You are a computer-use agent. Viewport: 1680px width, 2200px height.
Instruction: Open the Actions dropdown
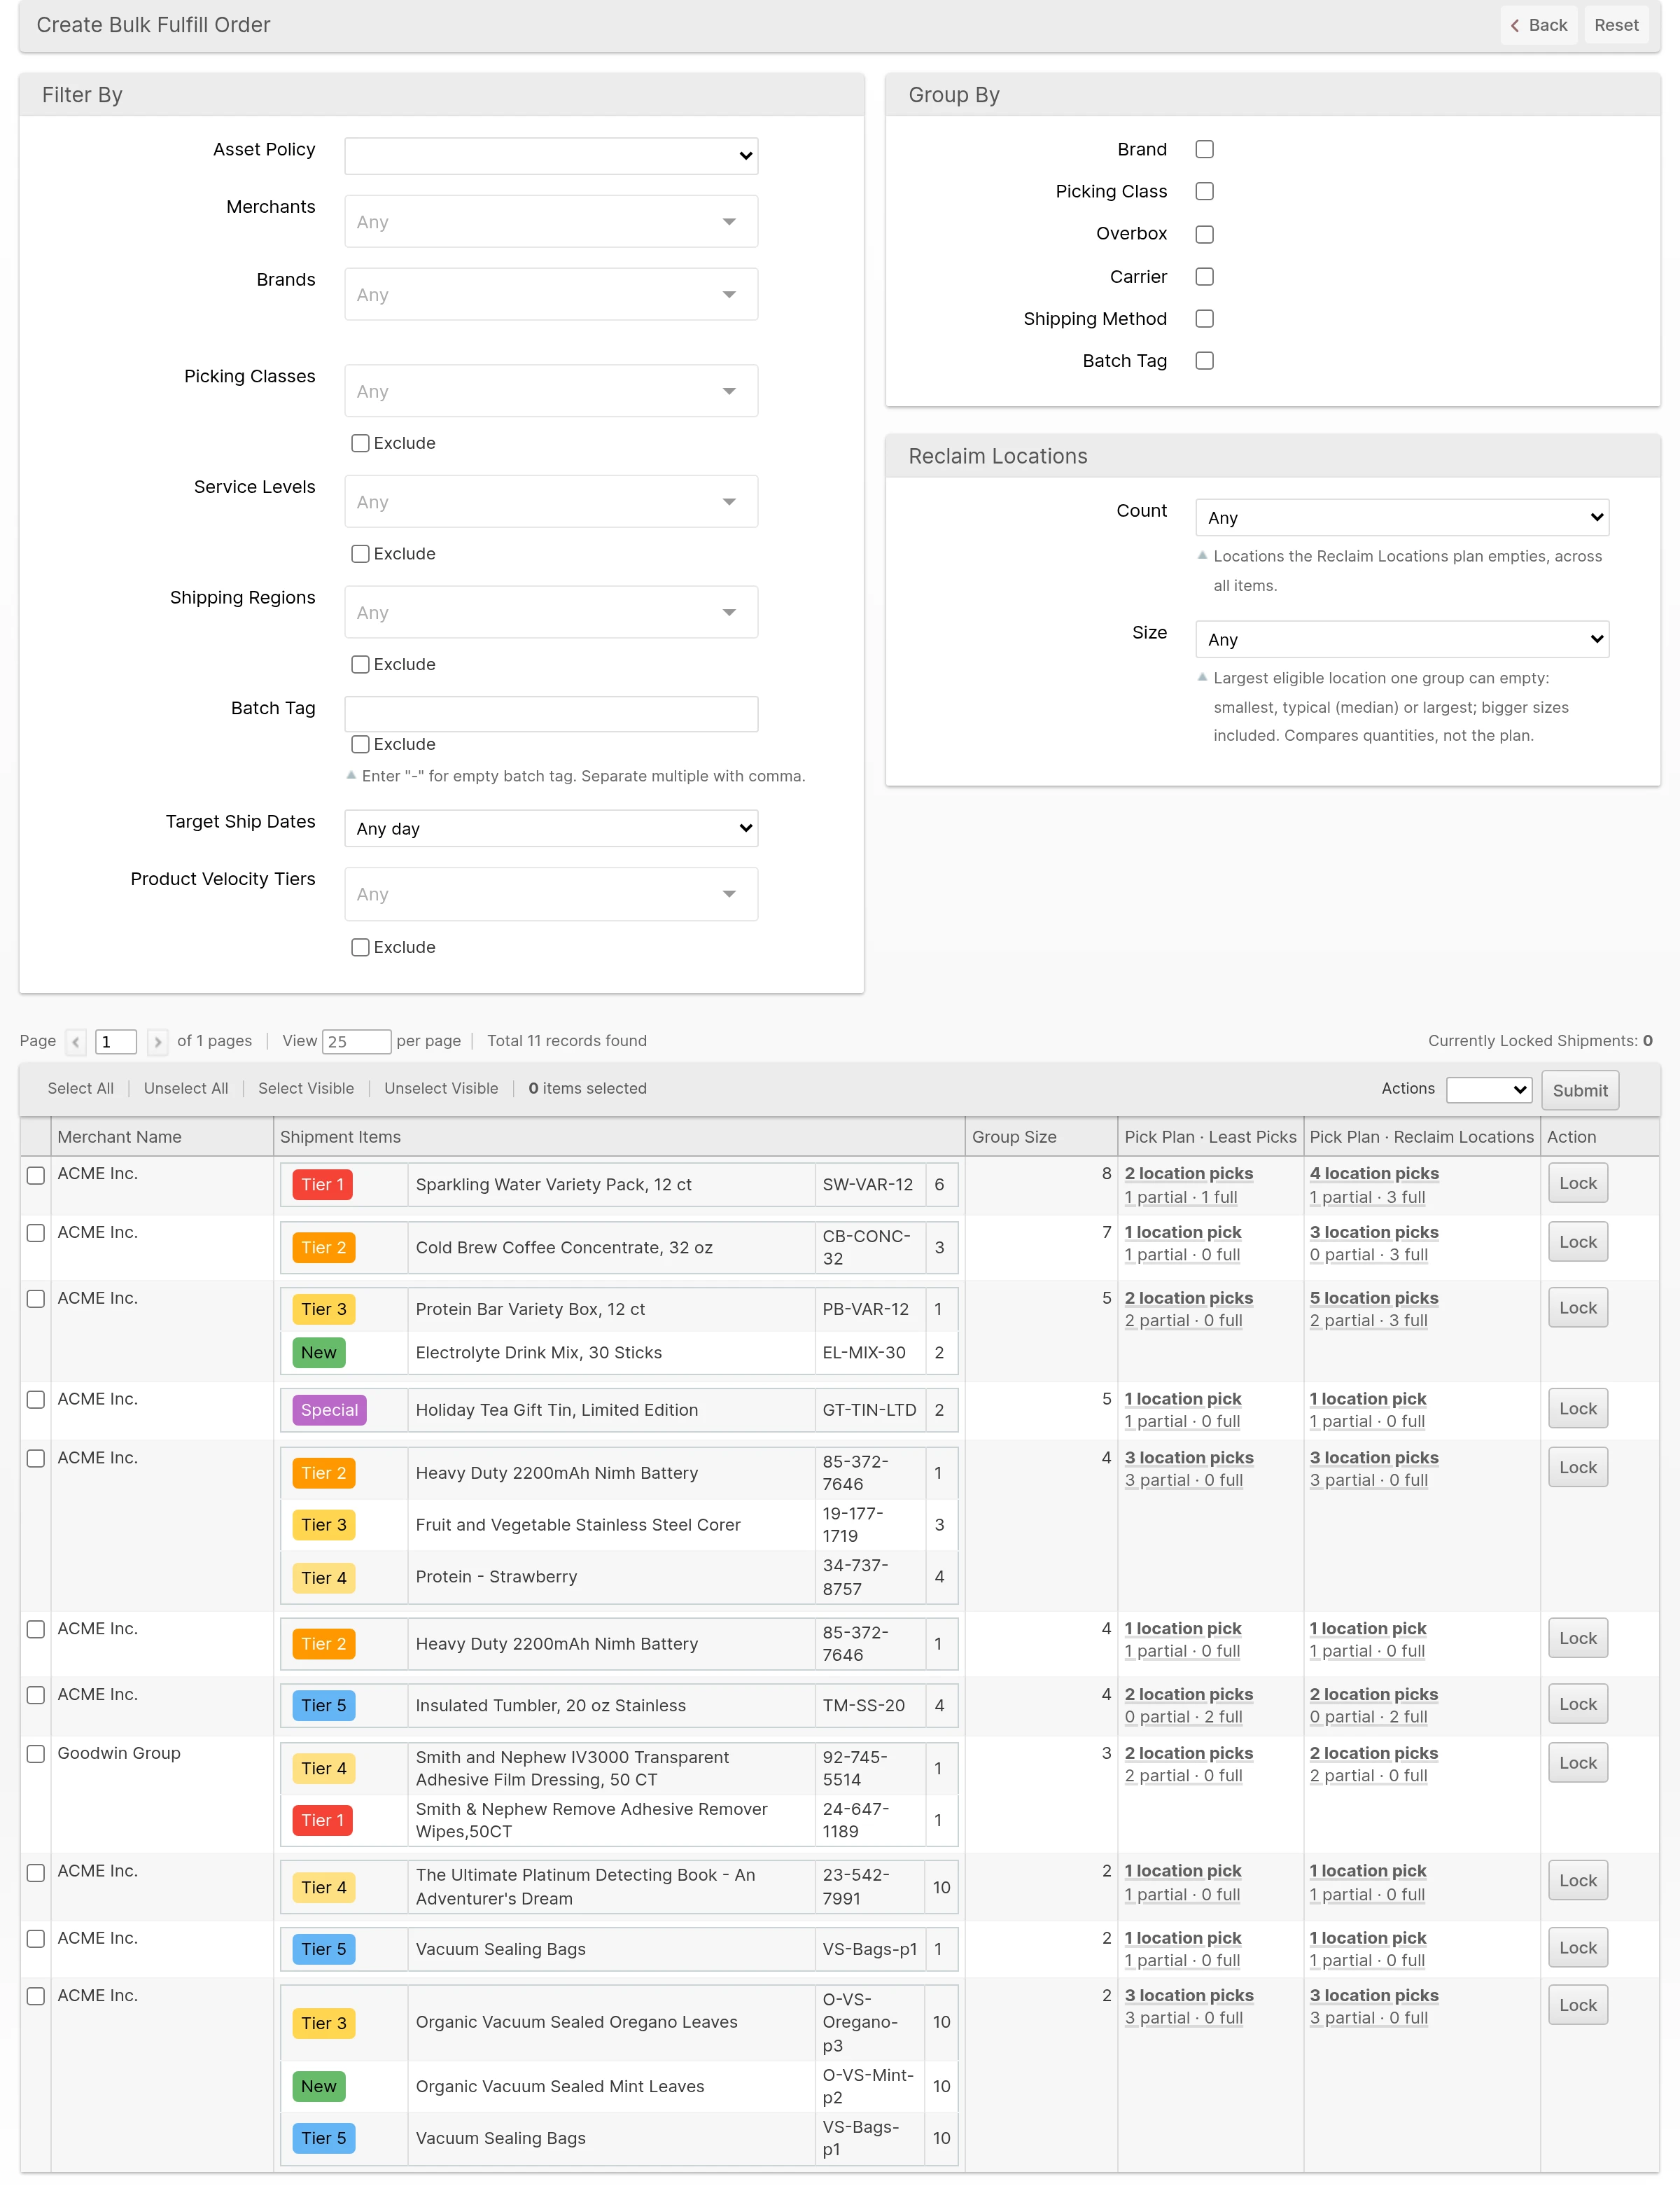[x=1489, y=1089]
